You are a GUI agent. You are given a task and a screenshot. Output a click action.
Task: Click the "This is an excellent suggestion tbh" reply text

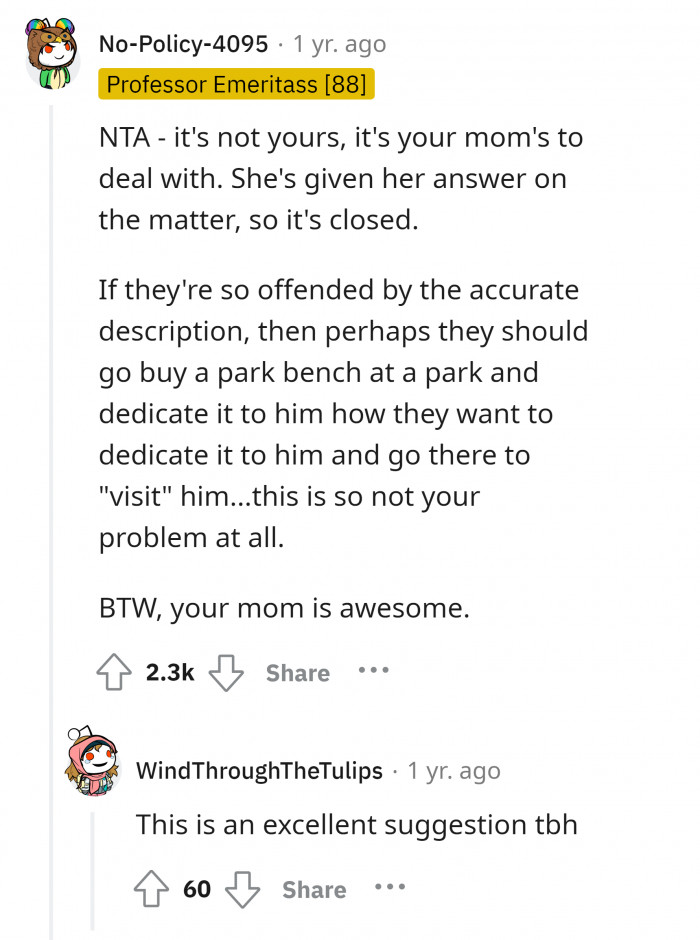(x=356, y=825)
